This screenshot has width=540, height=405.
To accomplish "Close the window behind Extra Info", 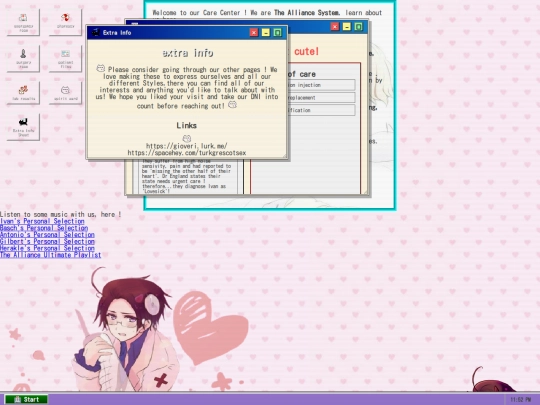I will 335,27.
